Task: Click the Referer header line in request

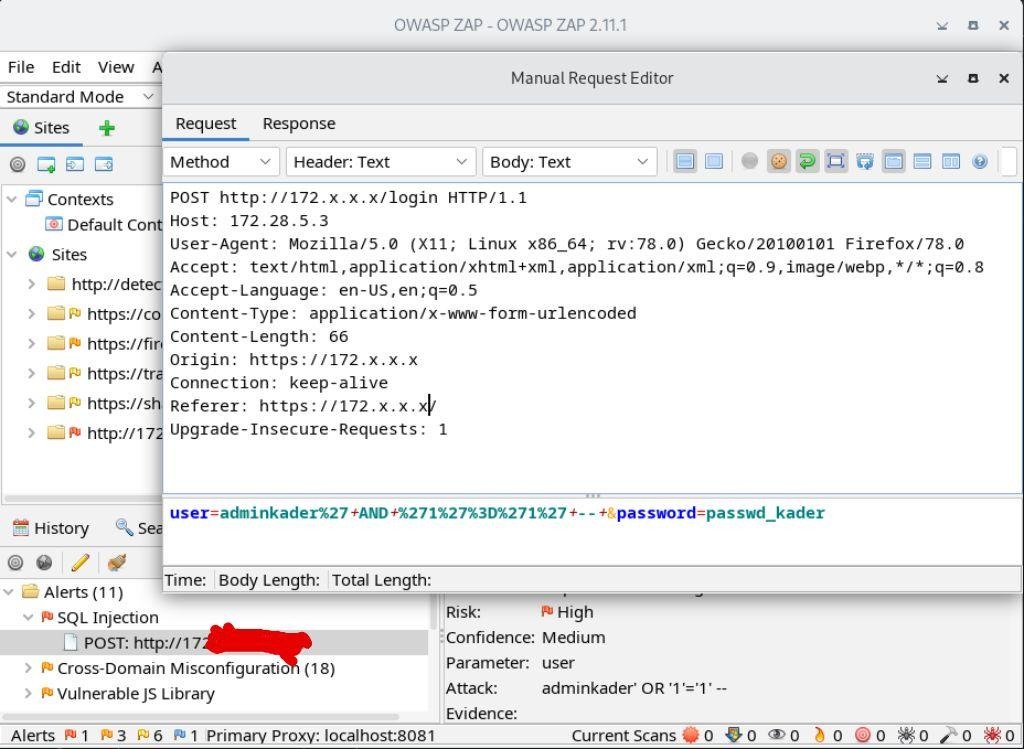Action: click(303, 406)
